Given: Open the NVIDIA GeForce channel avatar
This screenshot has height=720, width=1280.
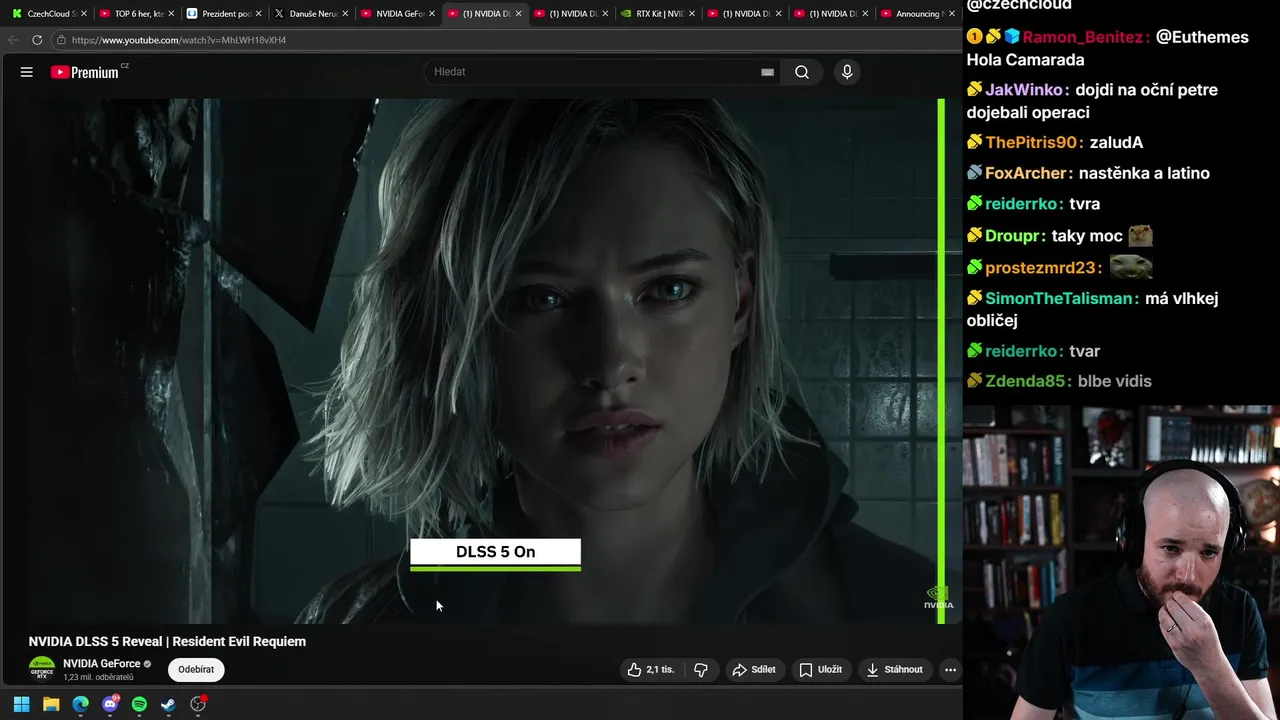Looking at the screenshot, I should pyautogui.click(x=42, y=669).
